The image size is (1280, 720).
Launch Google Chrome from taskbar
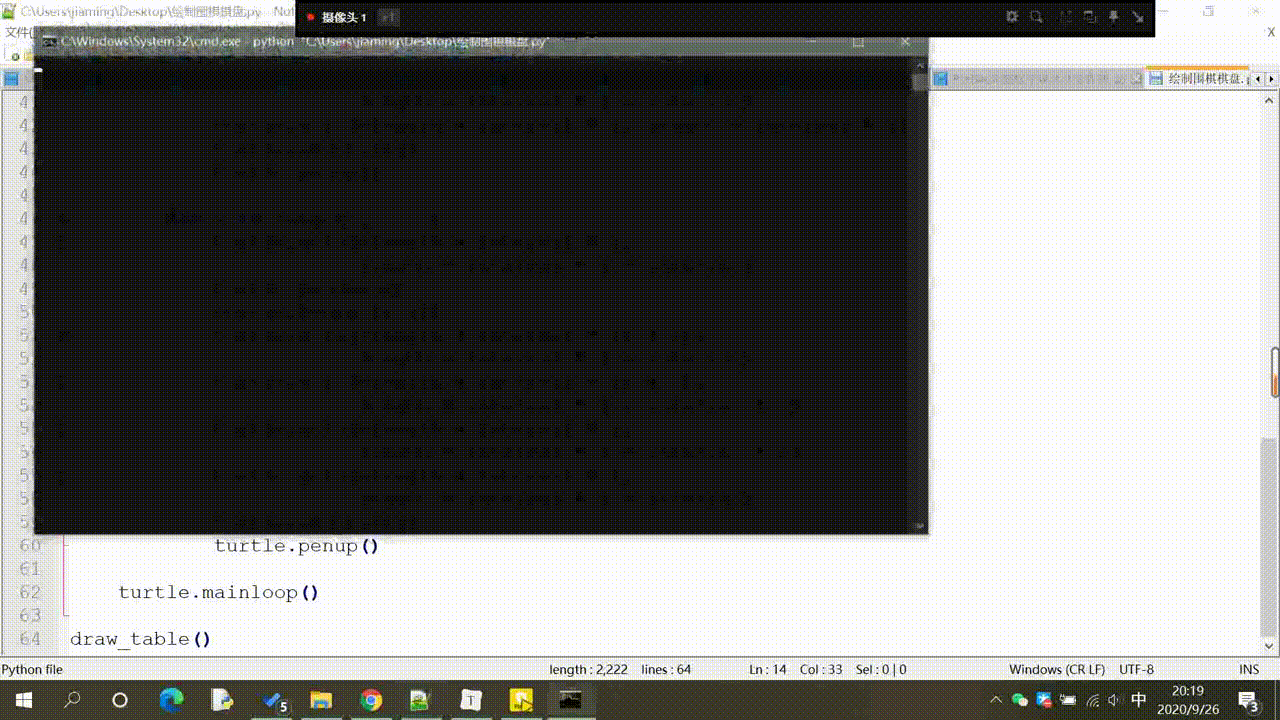(x=371, y=700)
